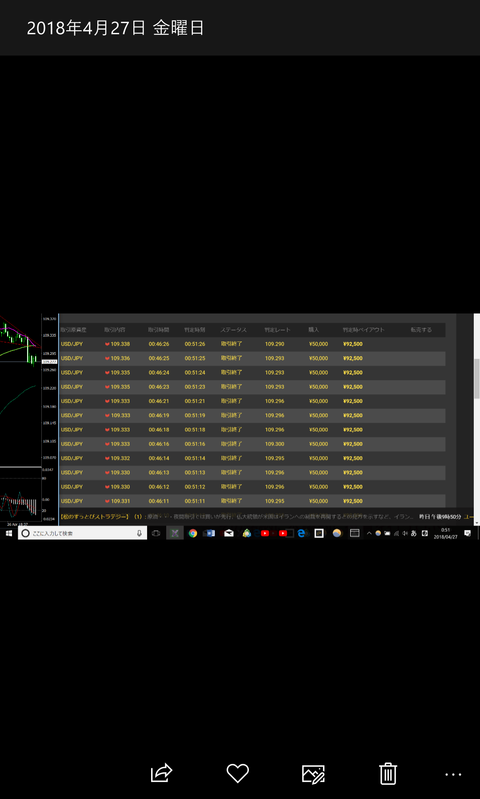Delete the photo using trash icon
The width and height of the screenshot is (480, 799).
[388, 773]
